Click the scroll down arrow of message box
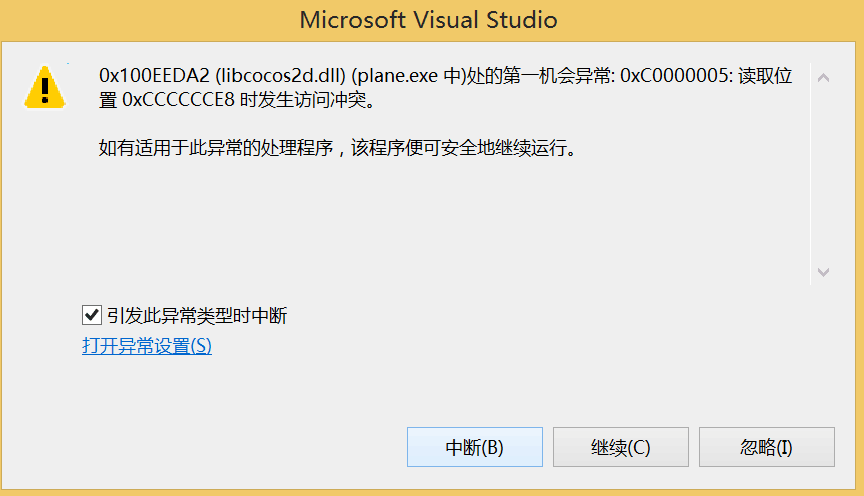The width and height of the screenshot is (864, 496). point(823,272)
